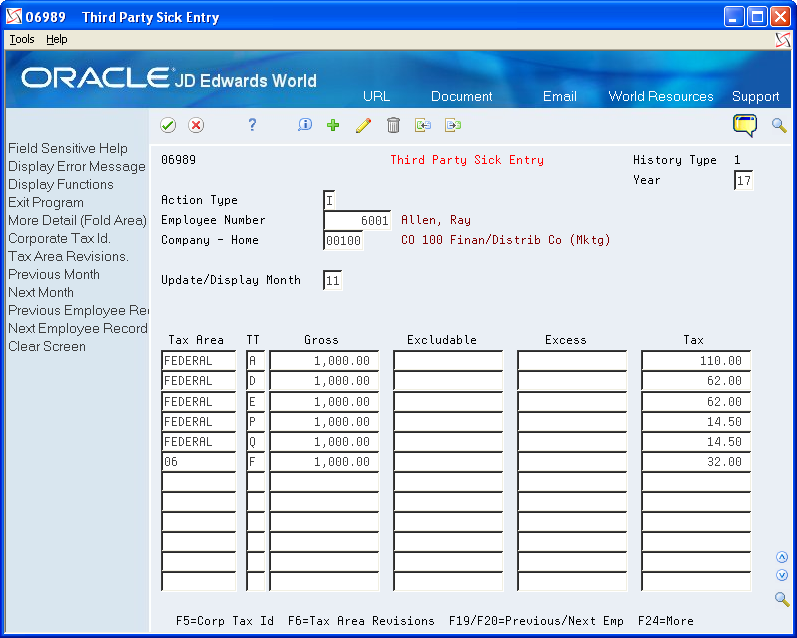Click the Action Type field
Screen dimensions: 797x638
pyautogui.click(x=329, y=200)
